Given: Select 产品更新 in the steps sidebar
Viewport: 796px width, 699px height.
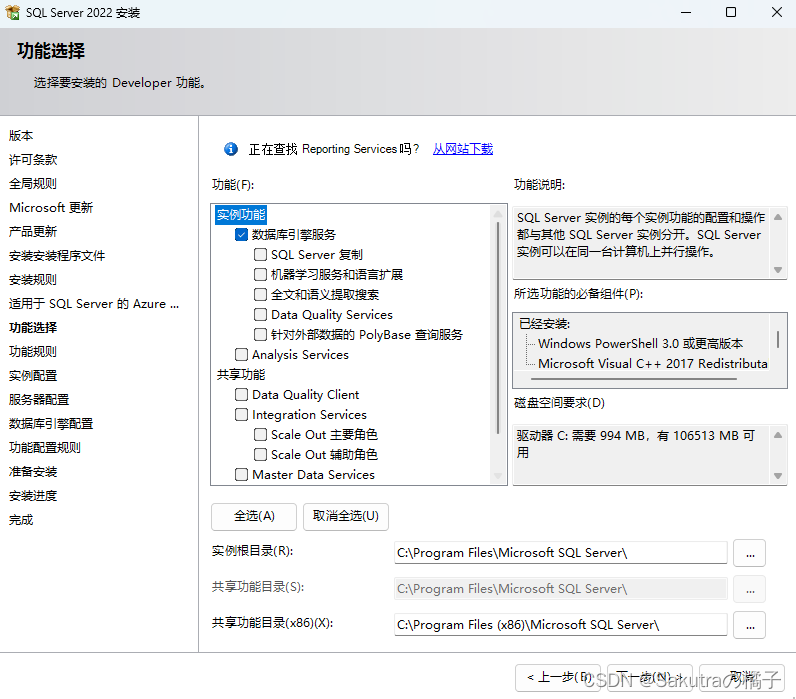Looking at the screenshot, I should pyautogui.click(x=32, y=231).
